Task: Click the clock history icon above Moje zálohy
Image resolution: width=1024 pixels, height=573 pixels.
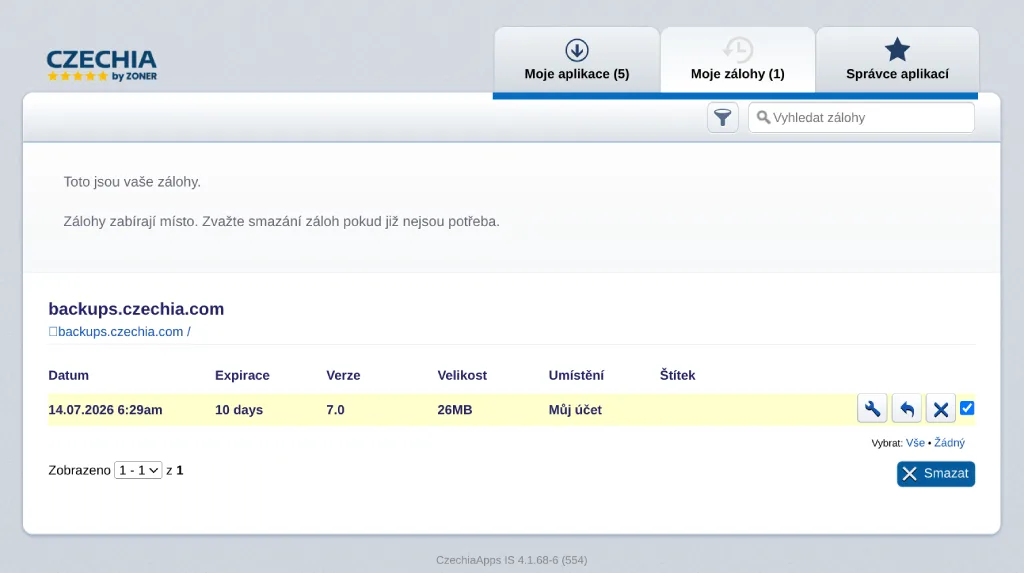Action: click(737, 50)
